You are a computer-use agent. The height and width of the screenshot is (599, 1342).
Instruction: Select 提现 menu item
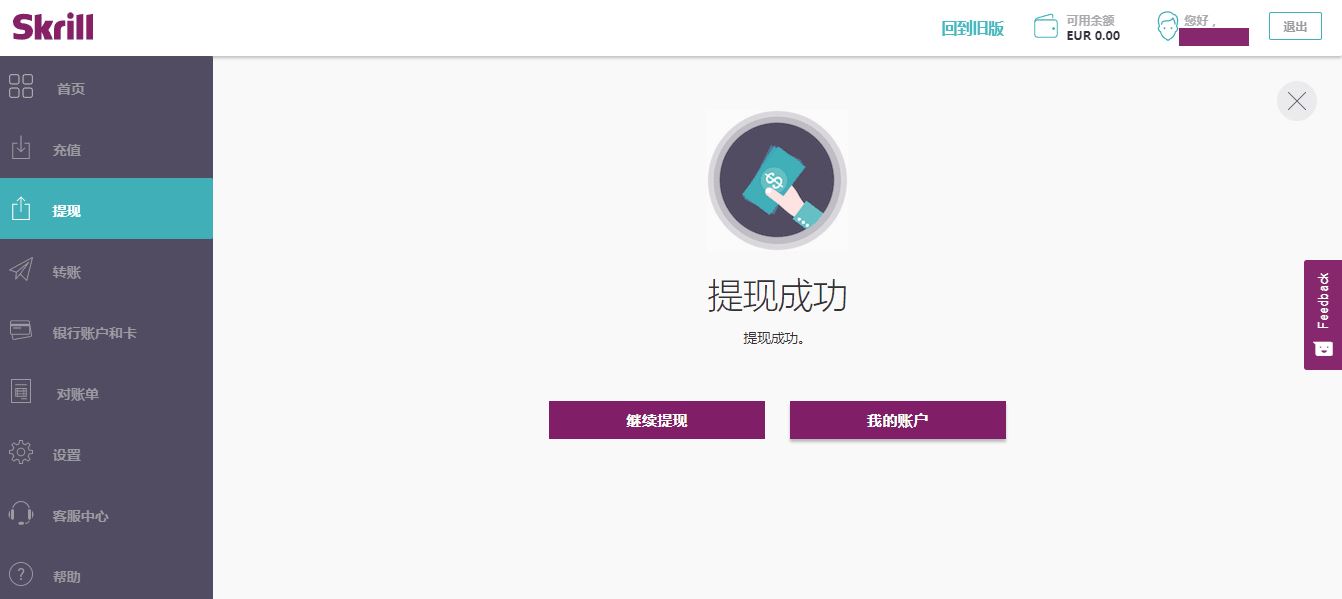pyautogui.click(x=106, y=209)
